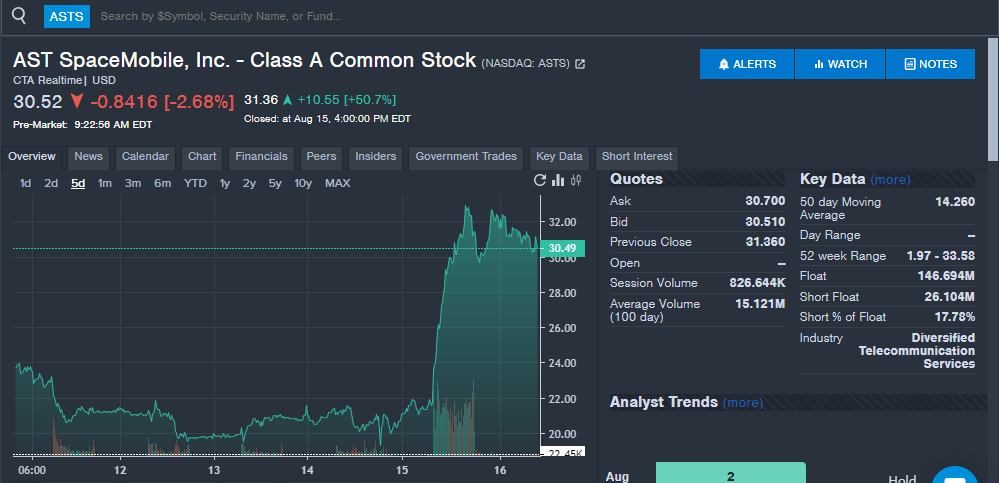This screenshot has width=999, height=483.
Task: Click 52 week Range value 1.97 - 33.58
Action: (x=940, y=256)
